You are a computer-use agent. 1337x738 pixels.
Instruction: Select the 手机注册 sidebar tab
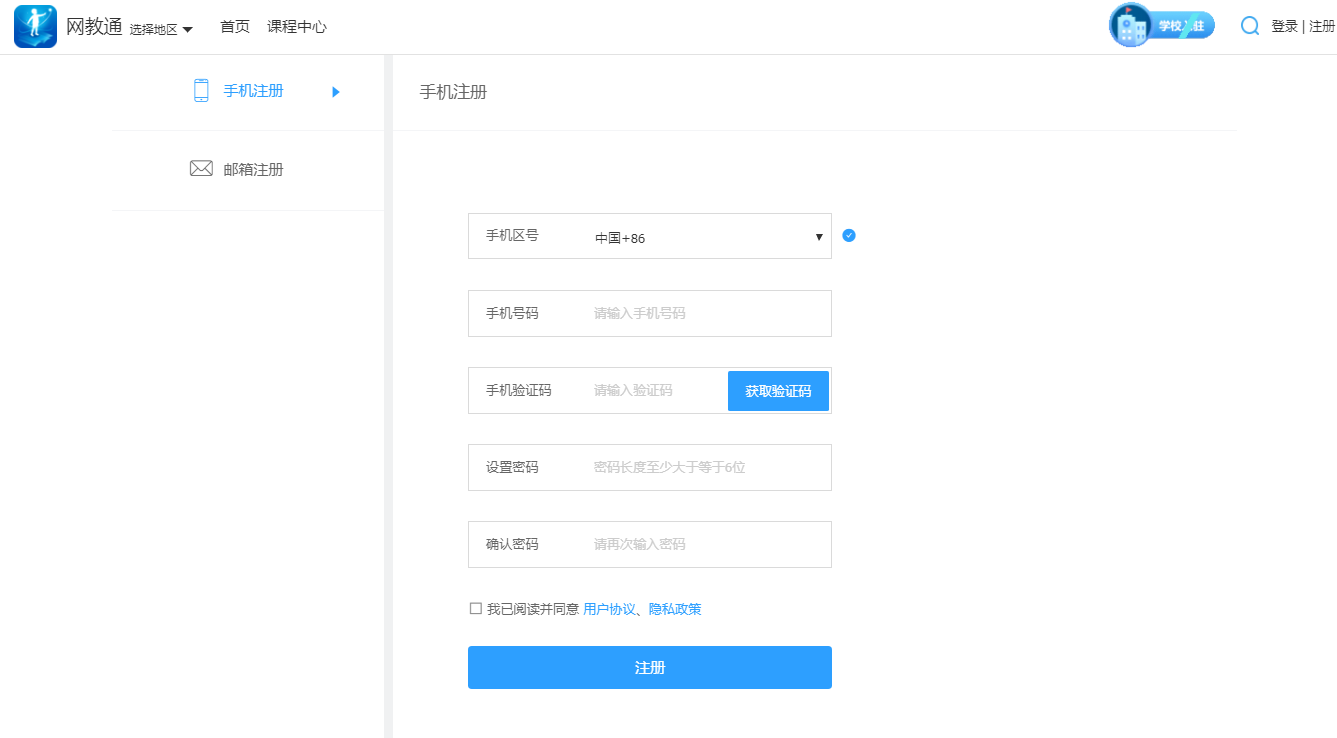[x=253, y=91]
